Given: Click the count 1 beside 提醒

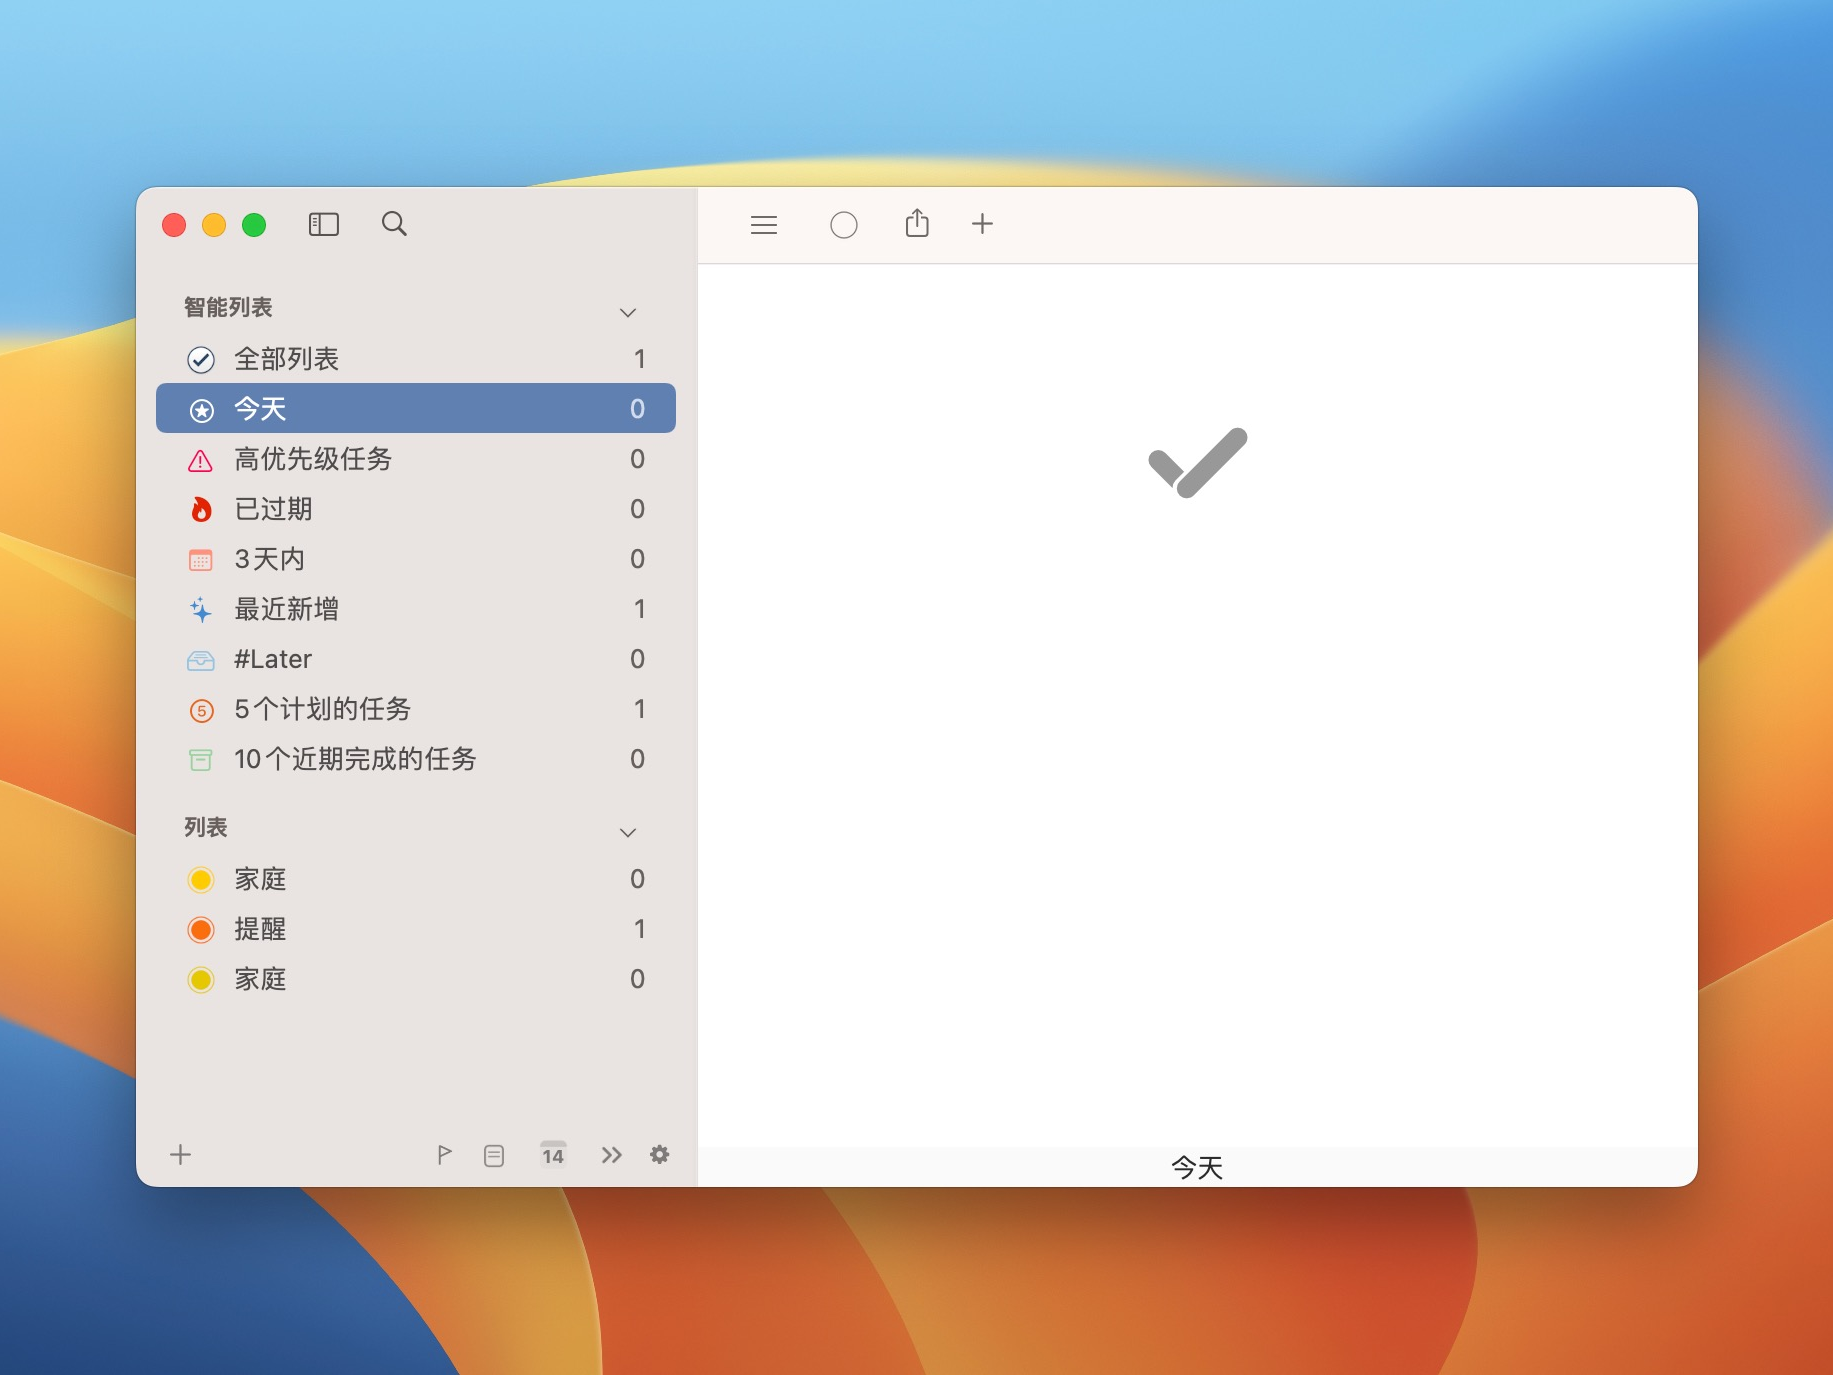Looking at the screenshot, I should pyautogui.click(x=639, y=929).
